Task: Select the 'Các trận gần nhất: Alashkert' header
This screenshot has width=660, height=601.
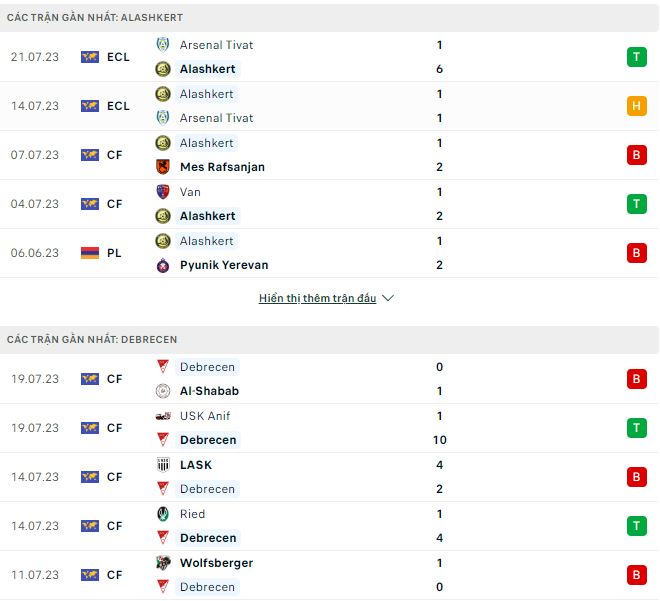Action: (x=95, y=18)
